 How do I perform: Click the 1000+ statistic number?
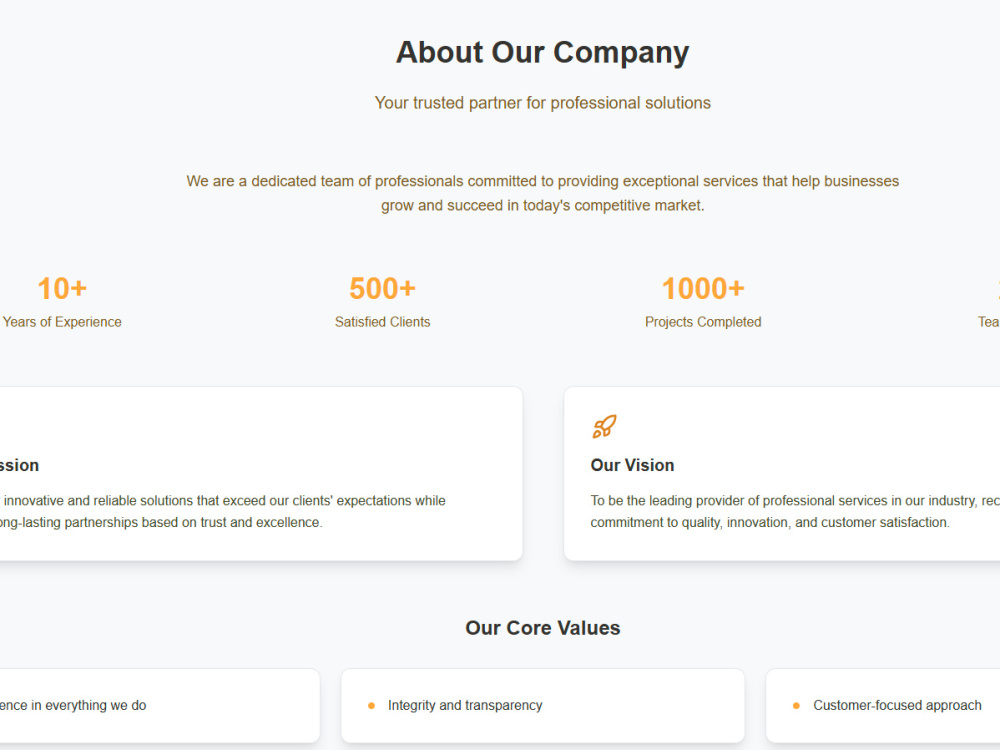click(x=703, y=288)
